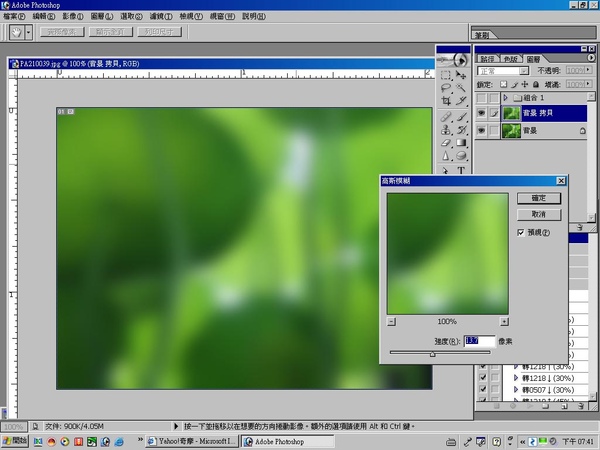Open the 濾鏡 (Filter) menu
Image resolution: width=600 pixels, height=450 pixels.
(161, 16)
